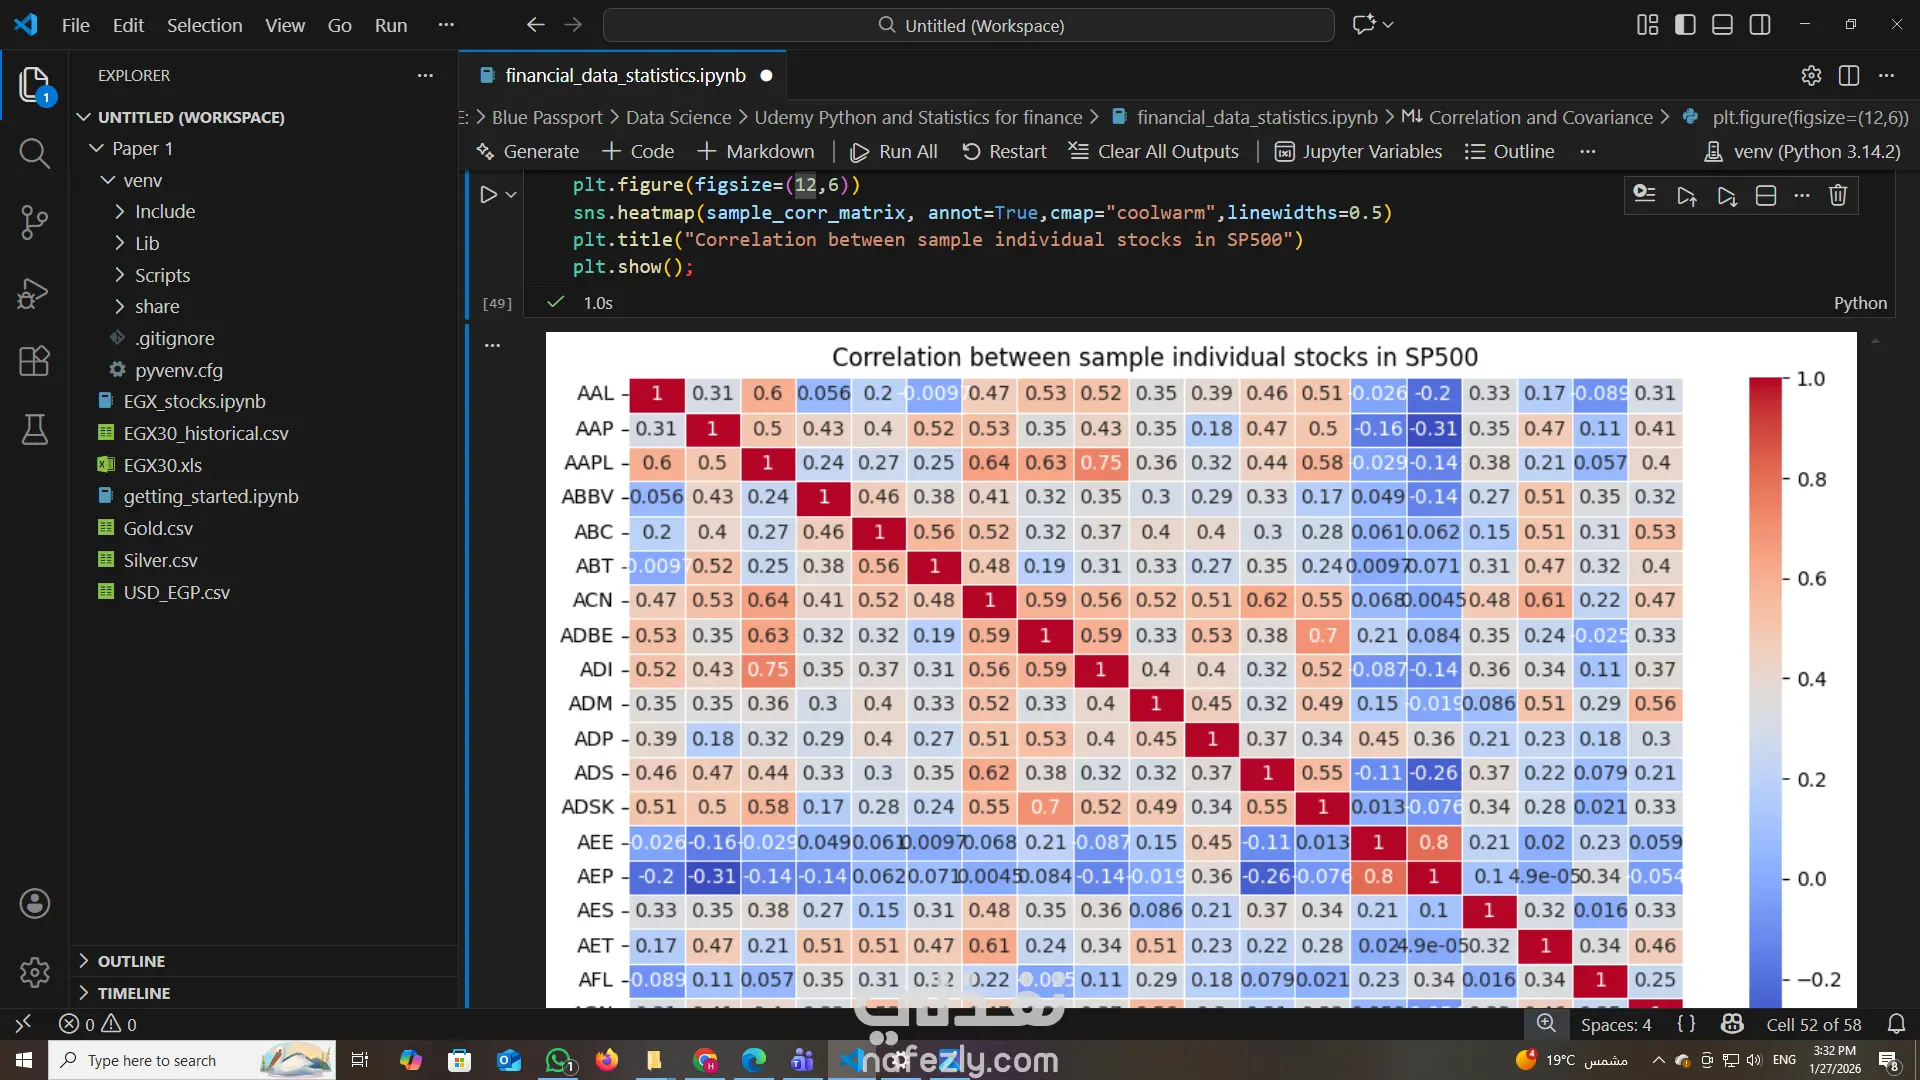Screen dimensions: 1920x1080
Task: Open the Testing flask view
Action: (34, 430)
